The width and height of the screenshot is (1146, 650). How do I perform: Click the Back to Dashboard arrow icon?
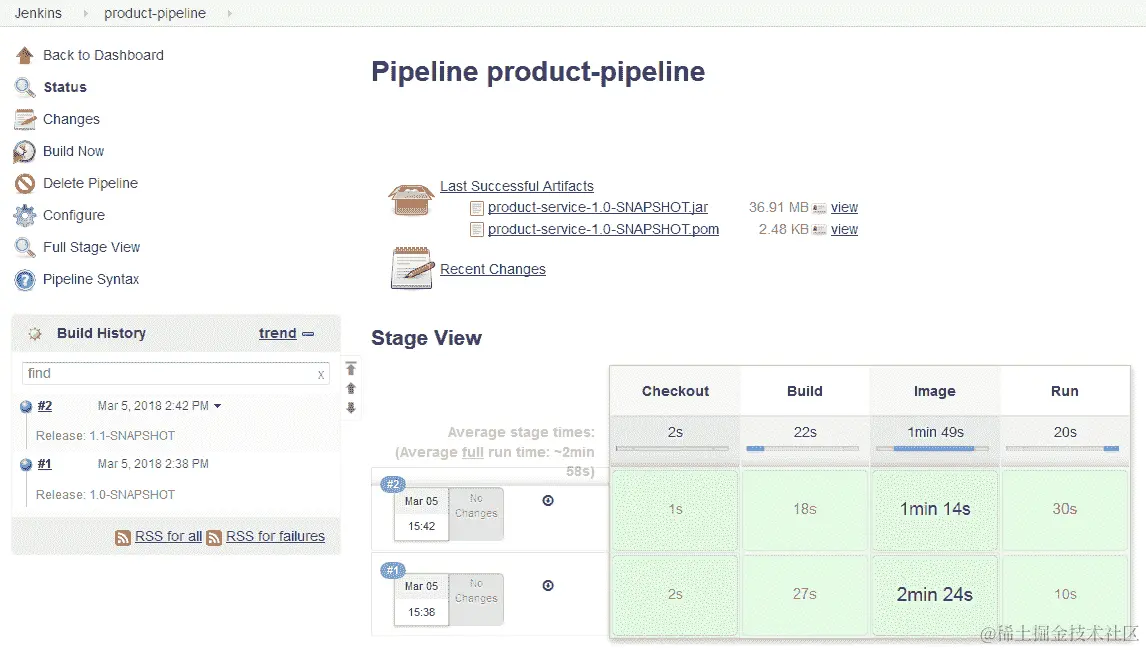coord(25,55)
